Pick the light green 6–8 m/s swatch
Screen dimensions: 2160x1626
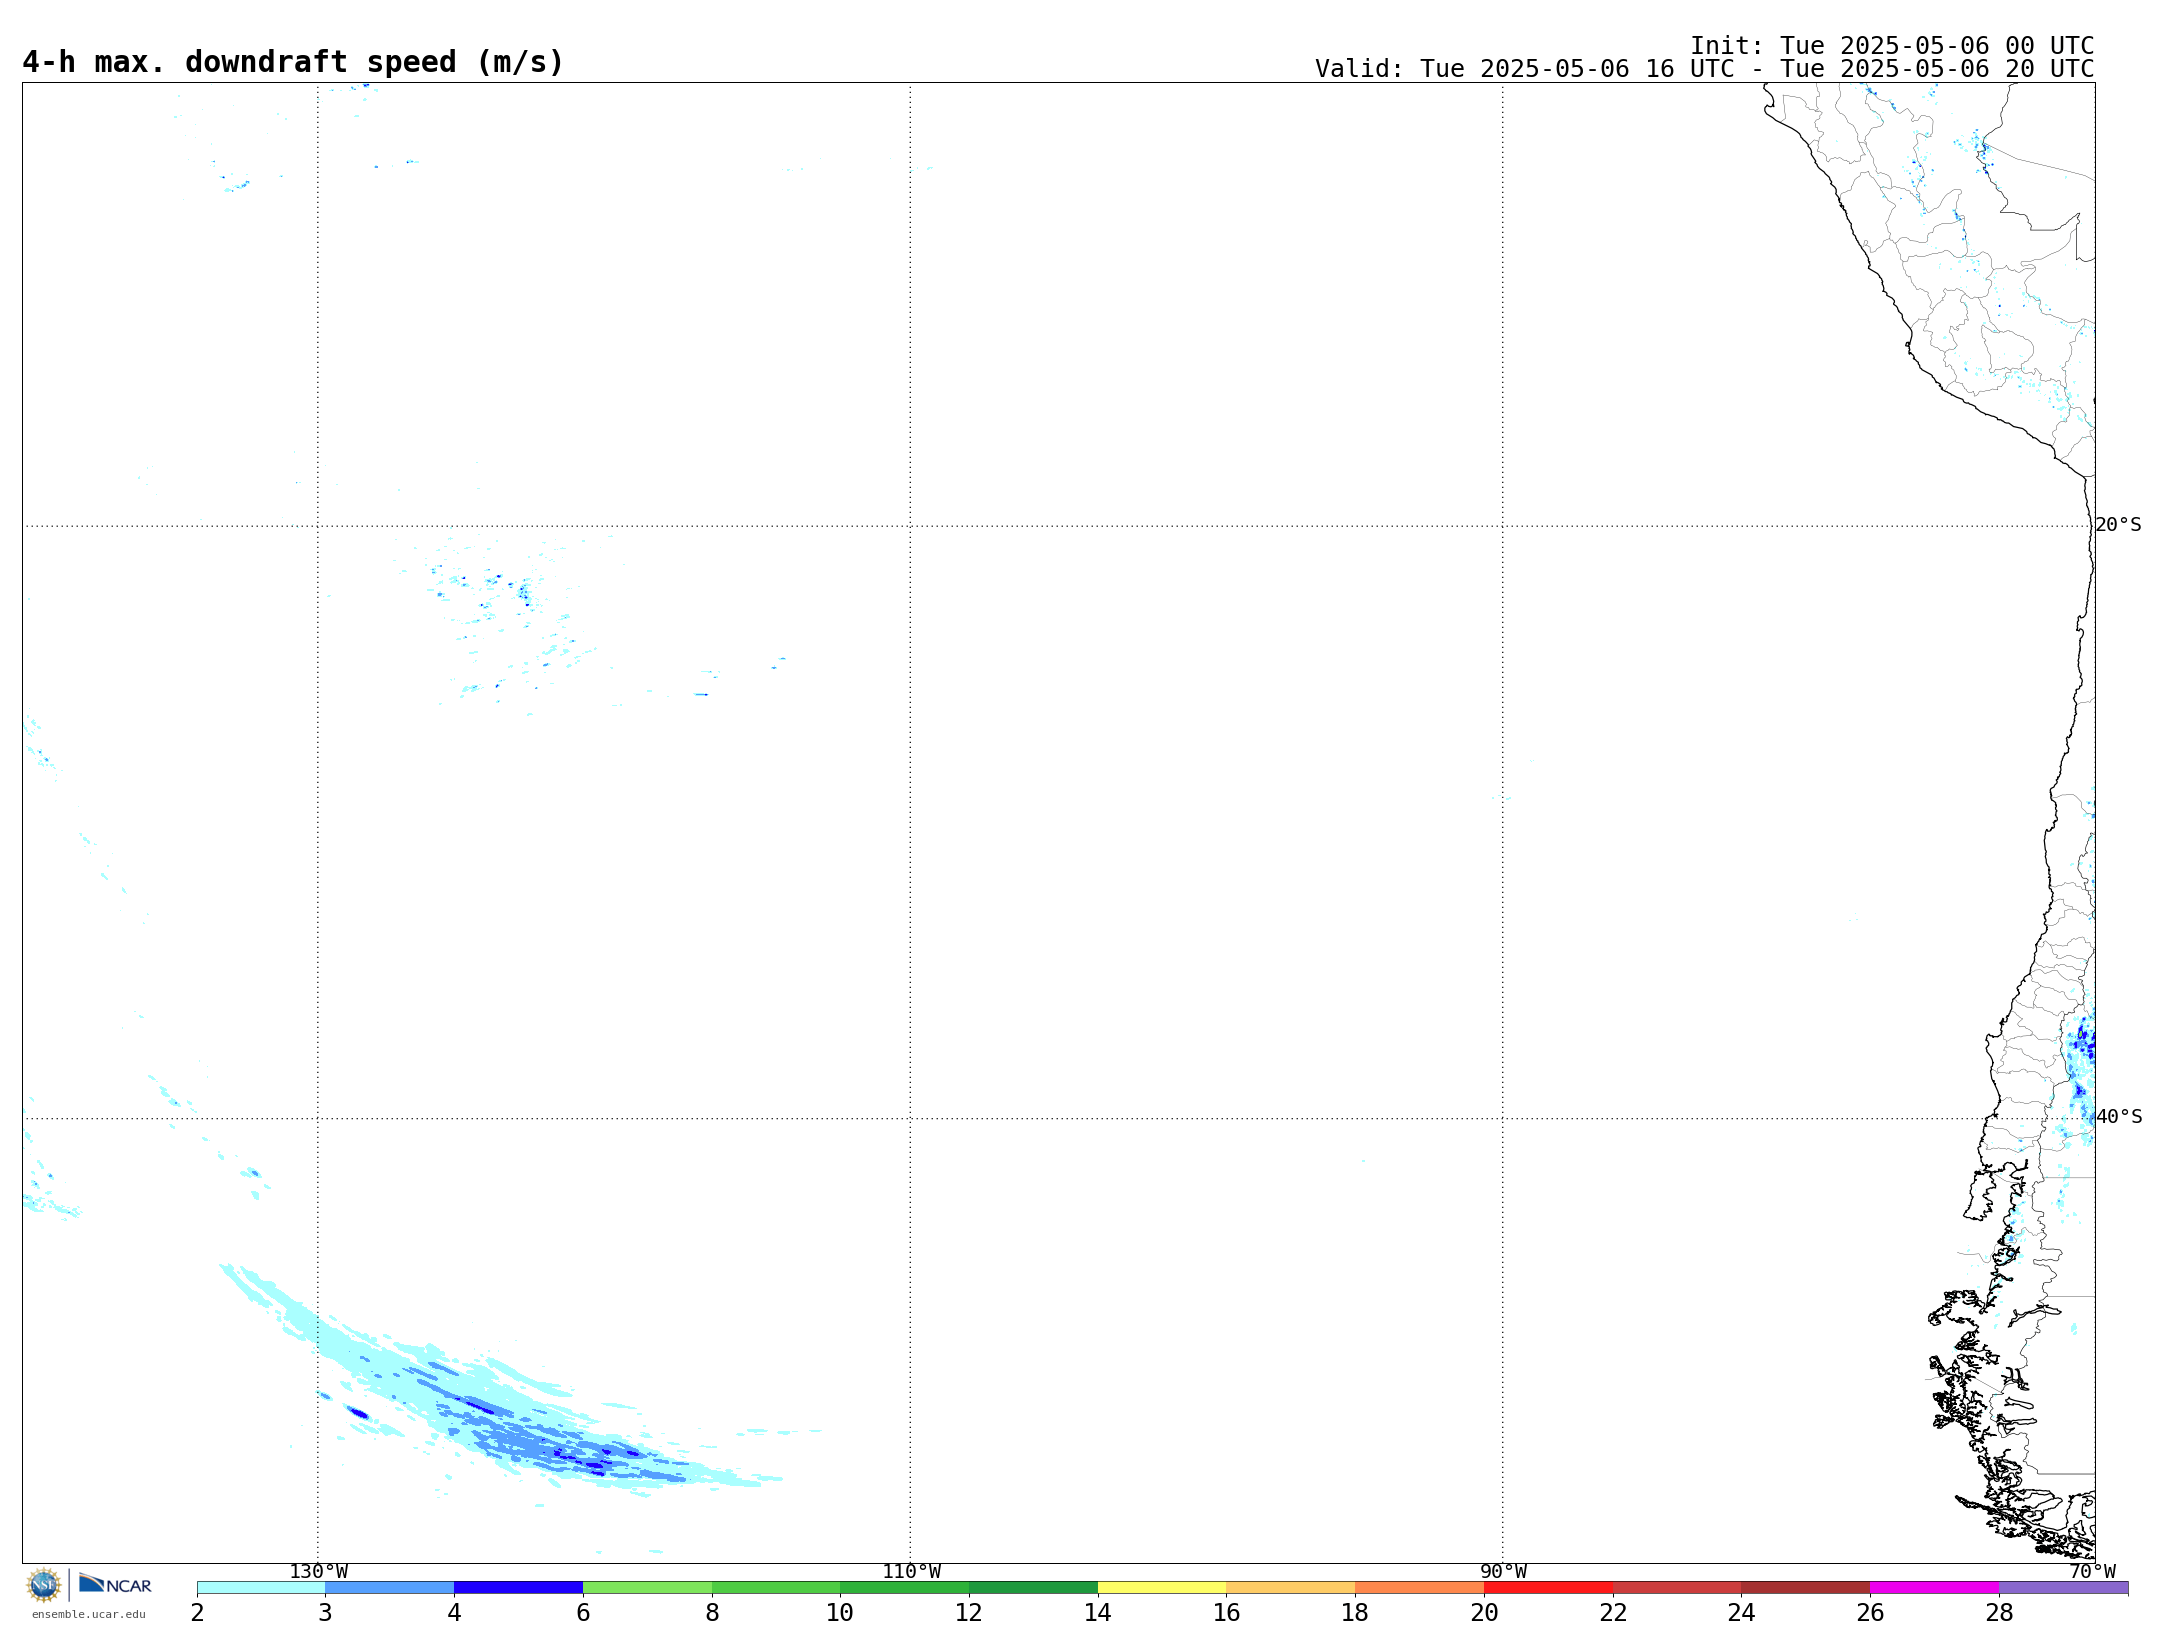[x=648, y=1588]
